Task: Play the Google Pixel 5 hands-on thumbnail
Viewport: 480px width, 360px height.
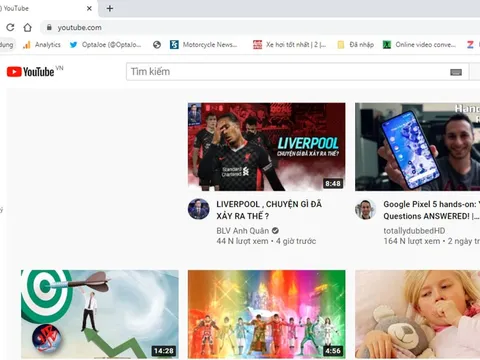Action: tap(417, 147)
